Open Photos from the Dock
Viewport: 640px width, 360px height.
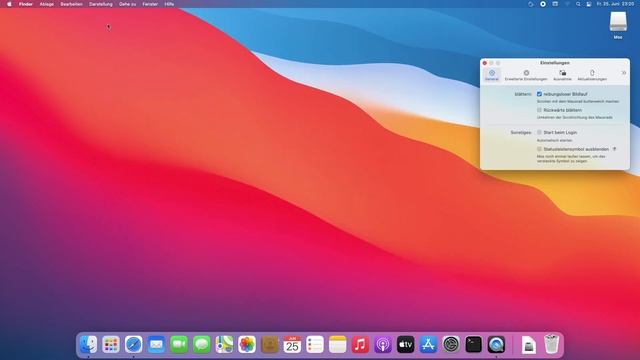[x=247, y=344]
